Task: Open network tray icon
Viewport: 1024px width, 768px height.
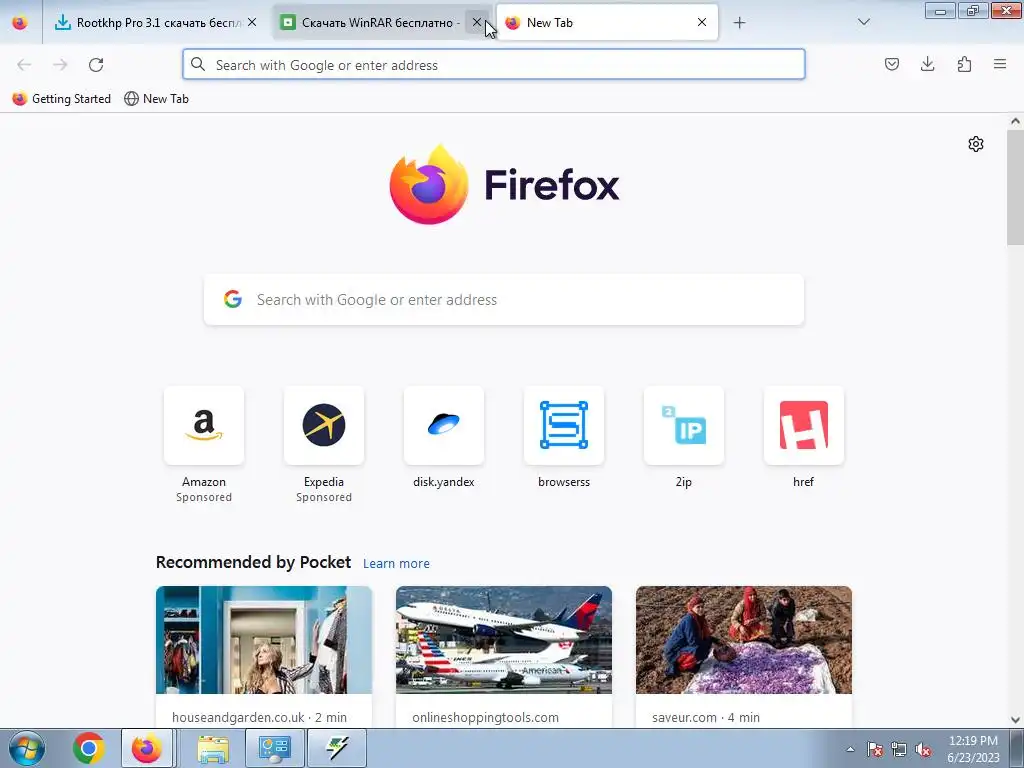Action: click(899, 749)
